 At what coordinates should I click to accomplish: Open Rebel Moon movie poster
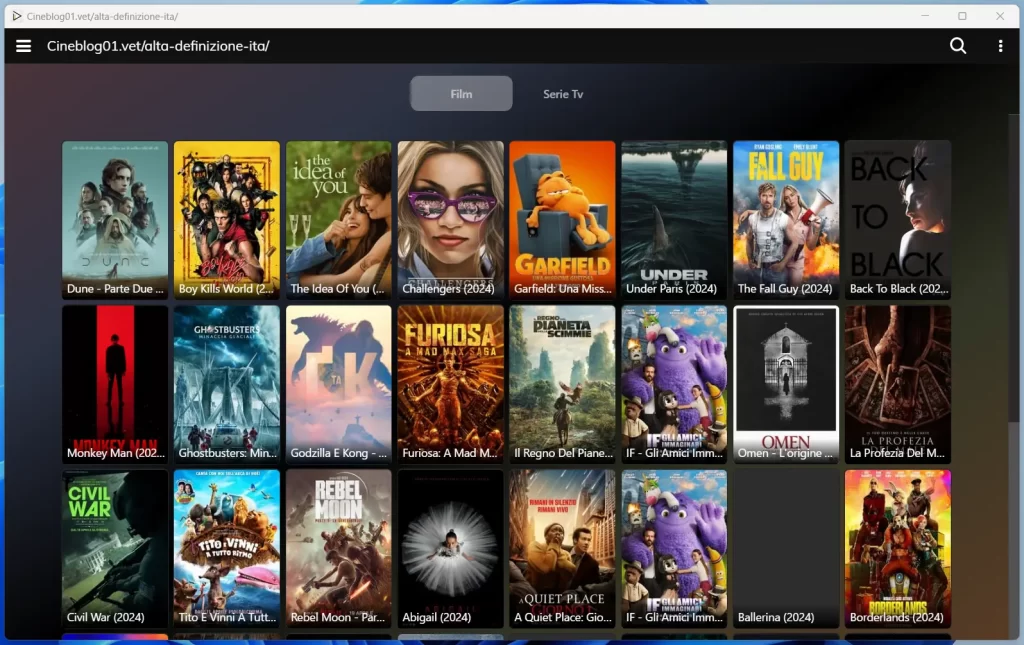pyautogui.click(x=338, y=549)
